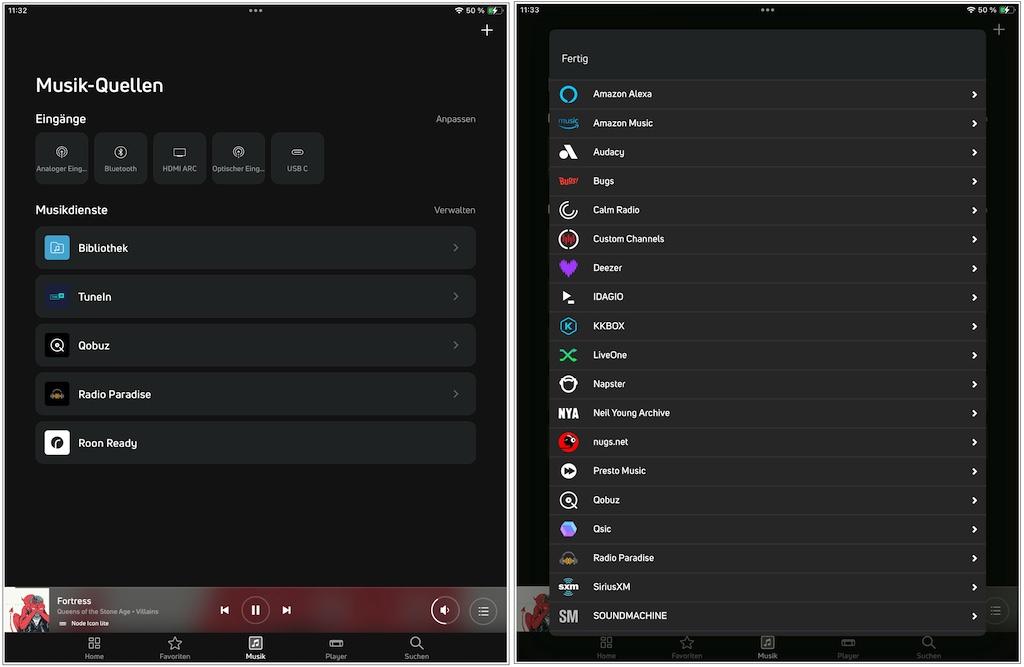Image resolution: width=1024 pixels, height=667 pixels.
Task: Switch to the Home tab
Action: pyautogui.click(x=94, y=648)
